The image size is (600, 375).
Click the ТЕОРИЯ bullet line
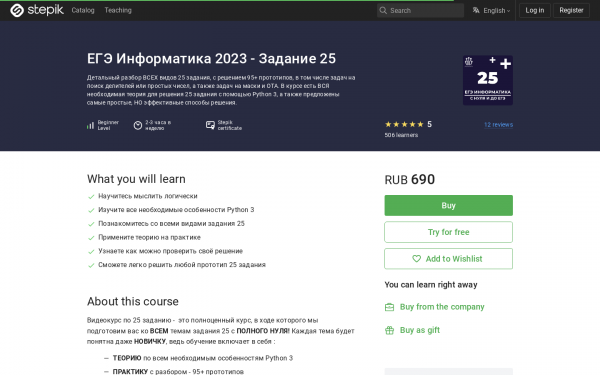tap(202, 358)
